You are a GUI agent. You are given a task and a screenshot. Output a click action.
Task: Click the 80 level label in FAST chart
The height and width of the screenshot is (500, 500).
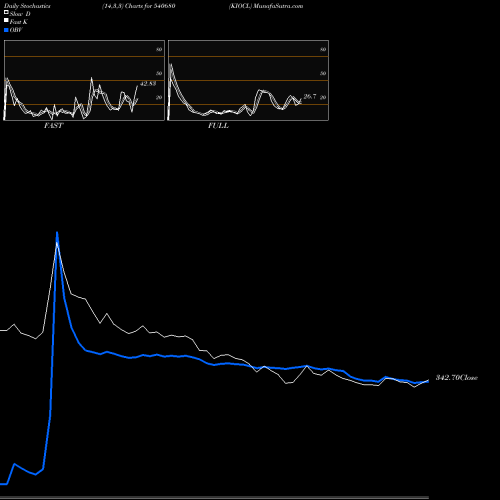[x=159, y=49]
